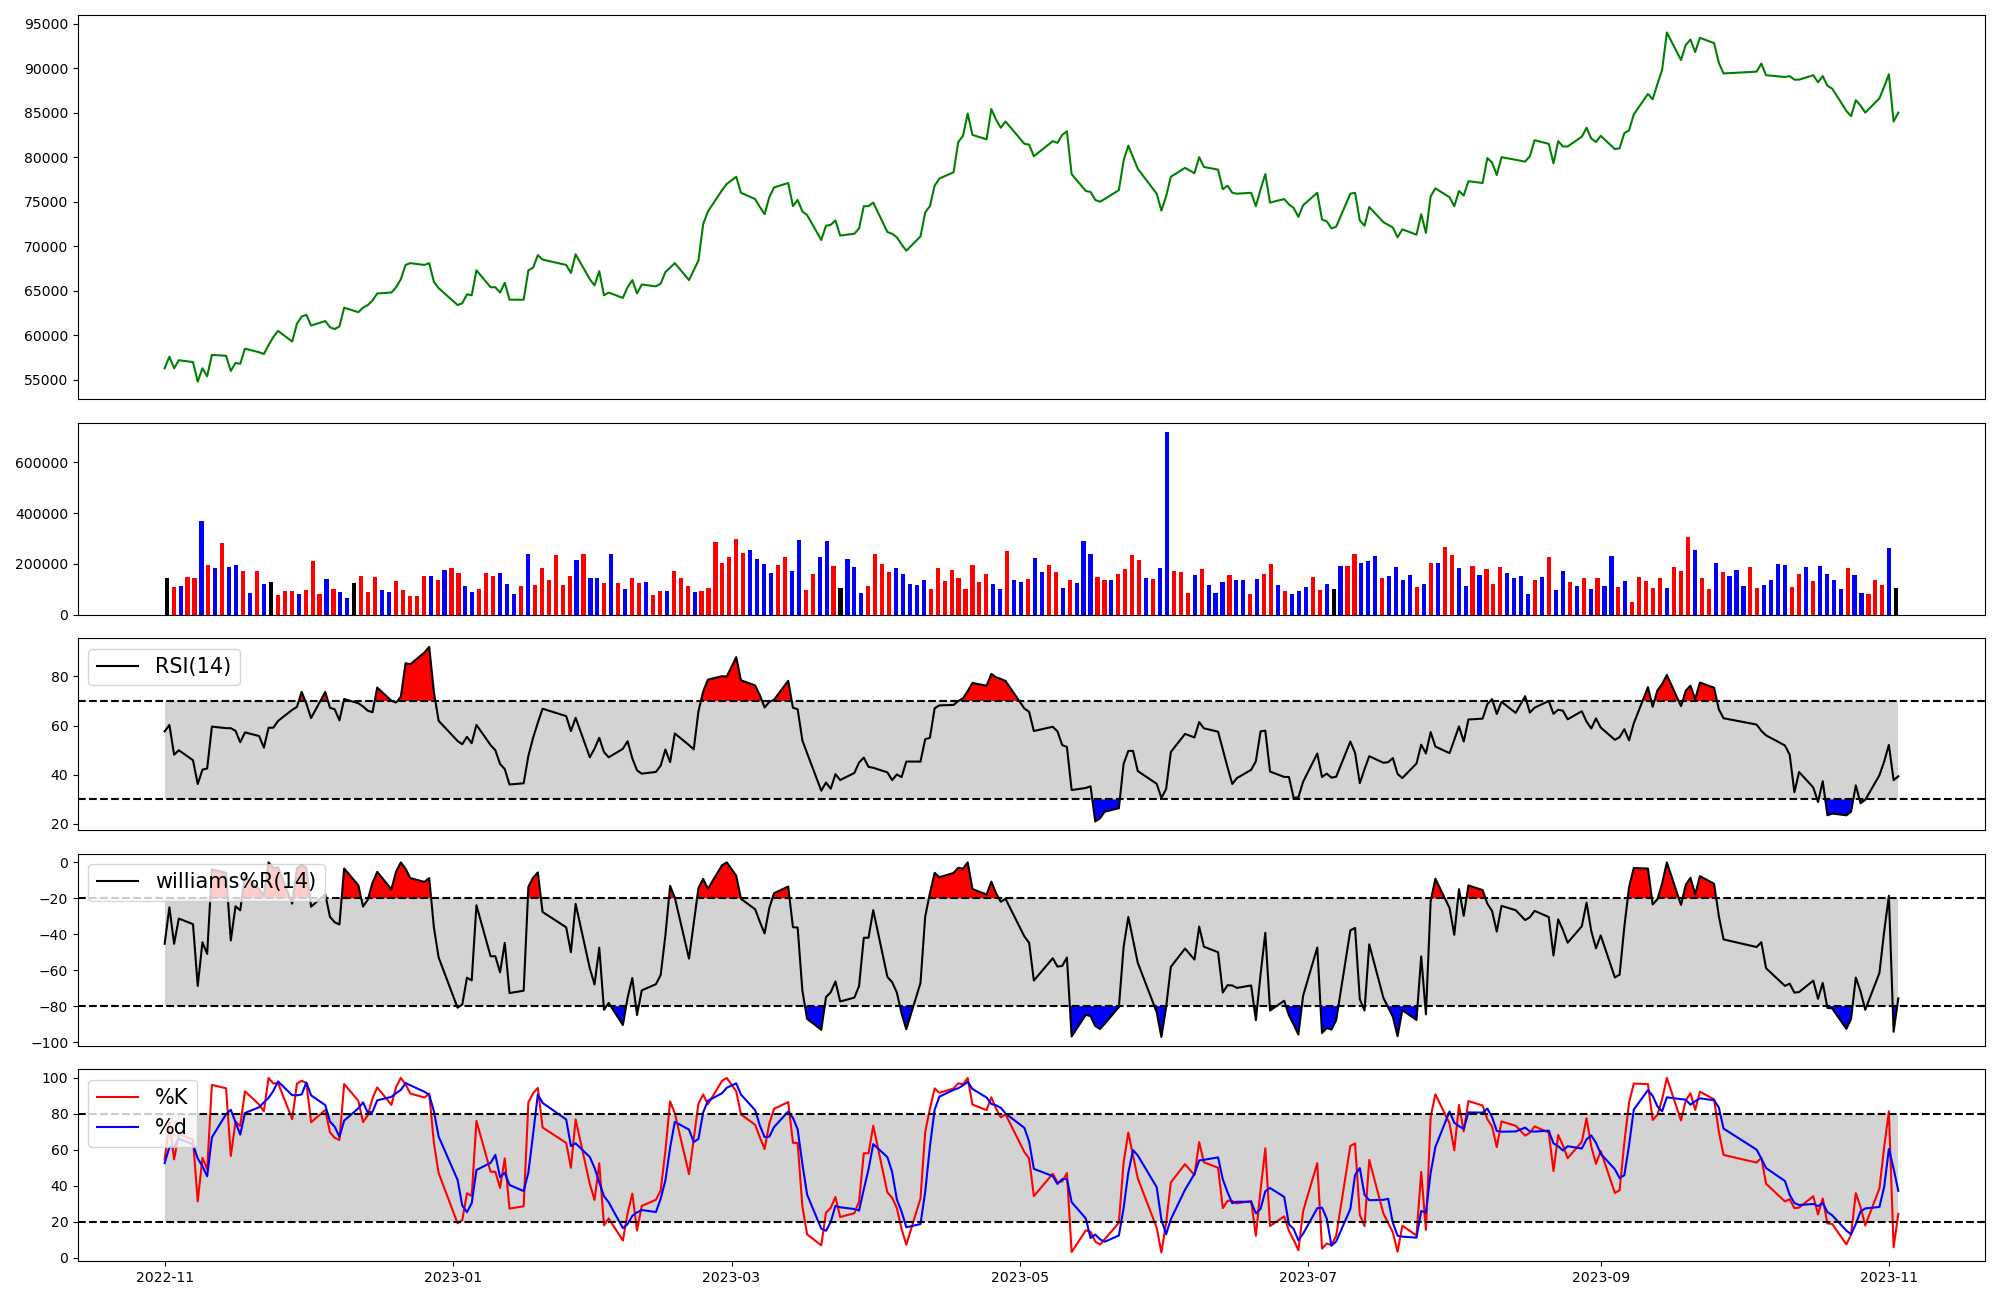This screenshot has width=2000, height=1300.
Task: Click the highest peak of the green price line
Action: click(1666, 33)
